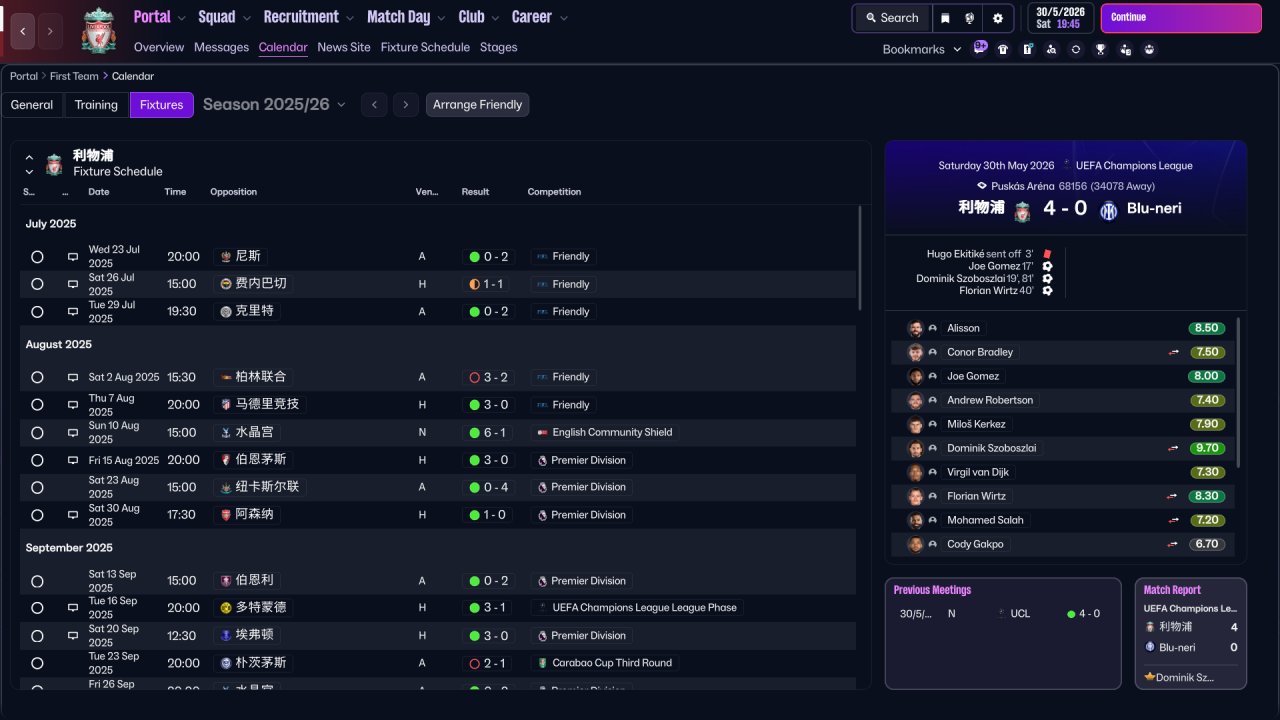Click the Continue button

coord(1181,18)
